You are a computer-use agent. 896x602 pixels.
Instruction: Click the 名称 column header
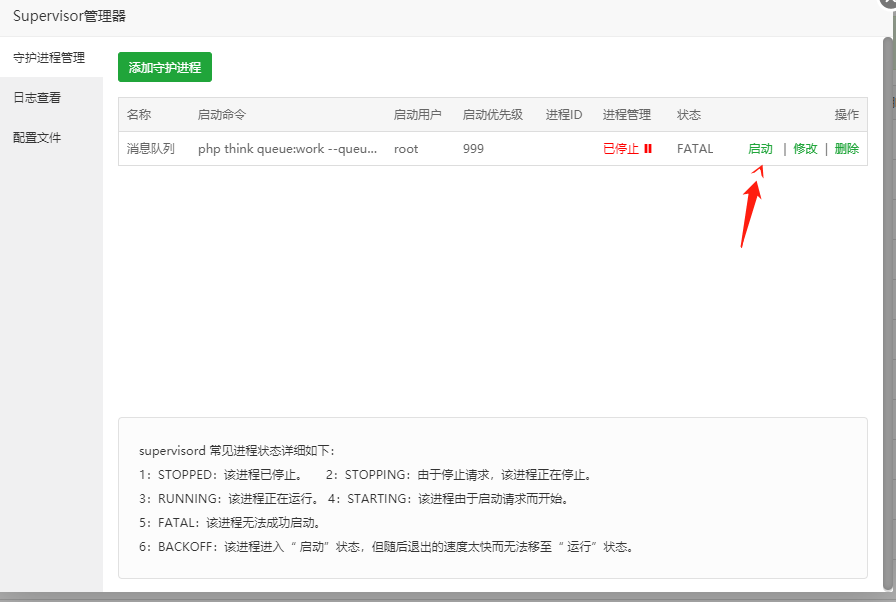(x=139, y=114)
